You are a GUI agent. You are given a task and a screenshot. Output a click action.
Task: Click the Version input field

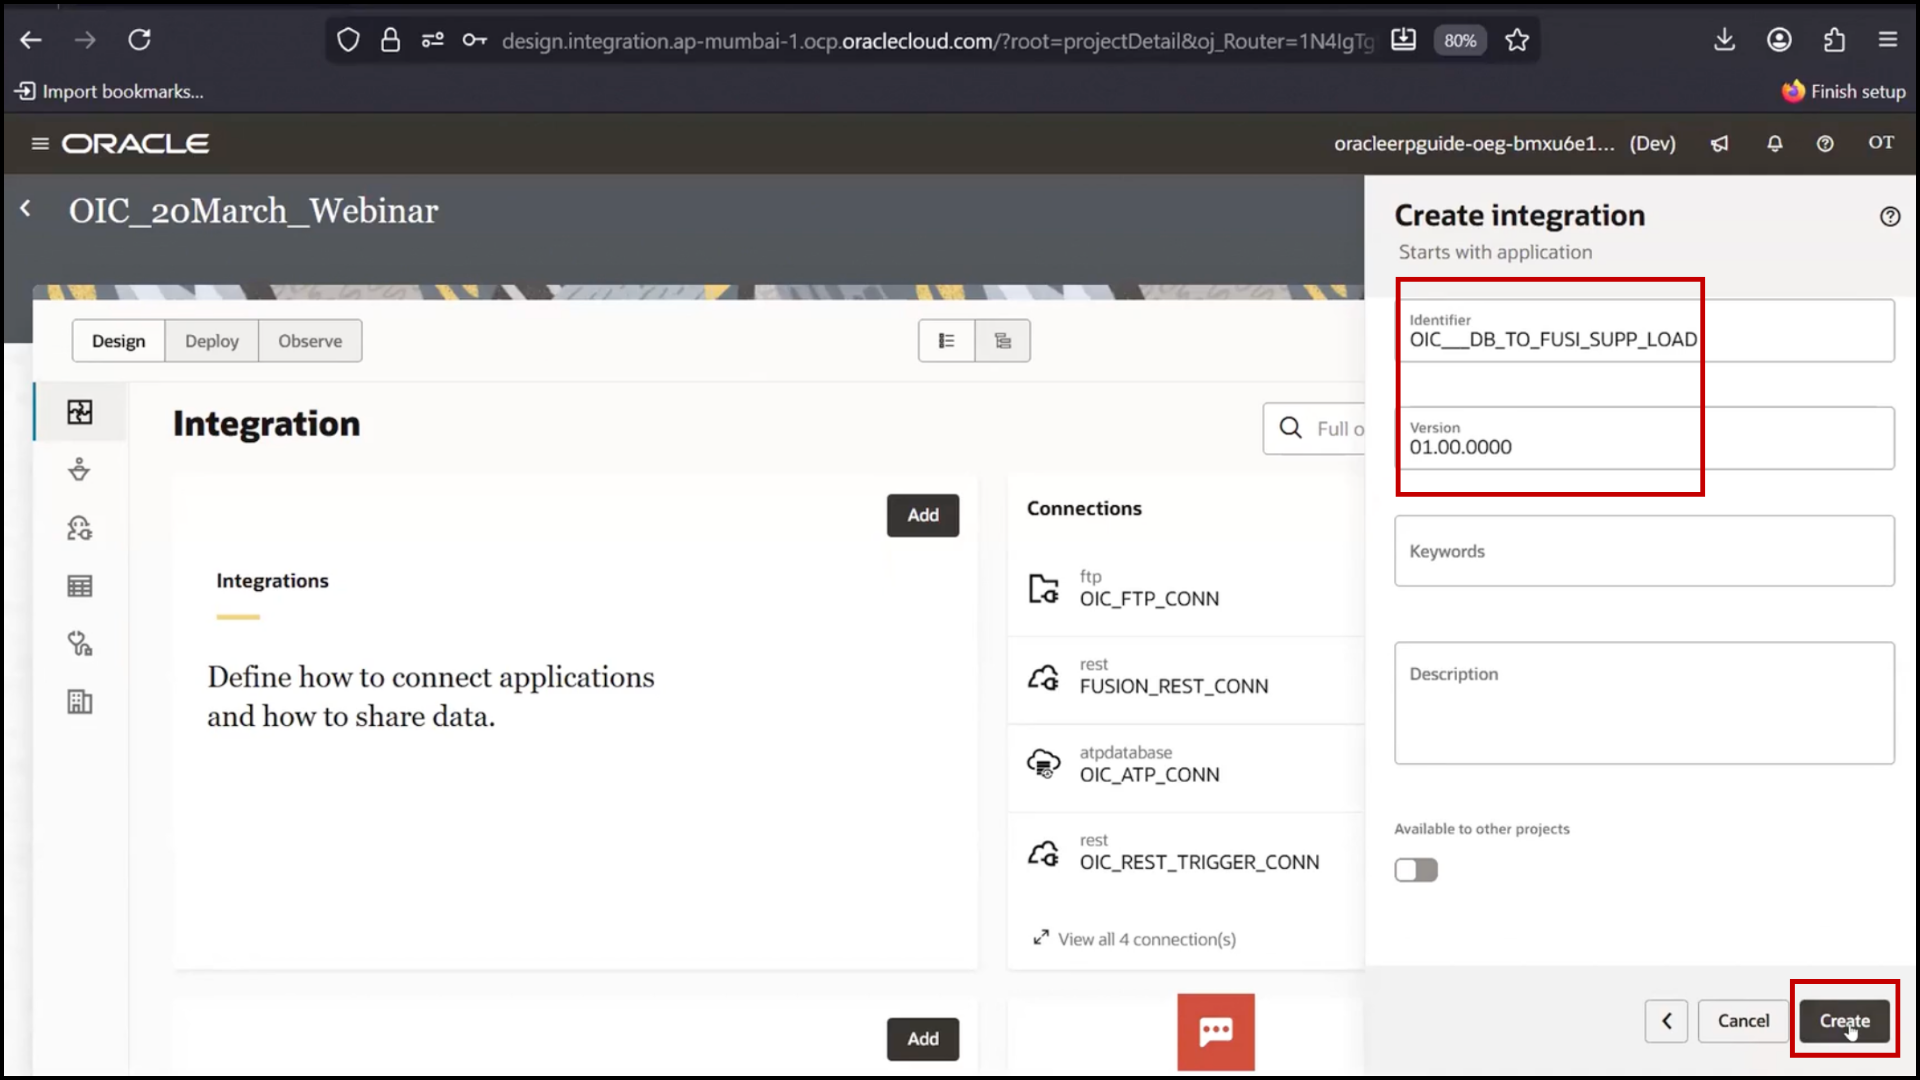click(x=1644, y=438)
